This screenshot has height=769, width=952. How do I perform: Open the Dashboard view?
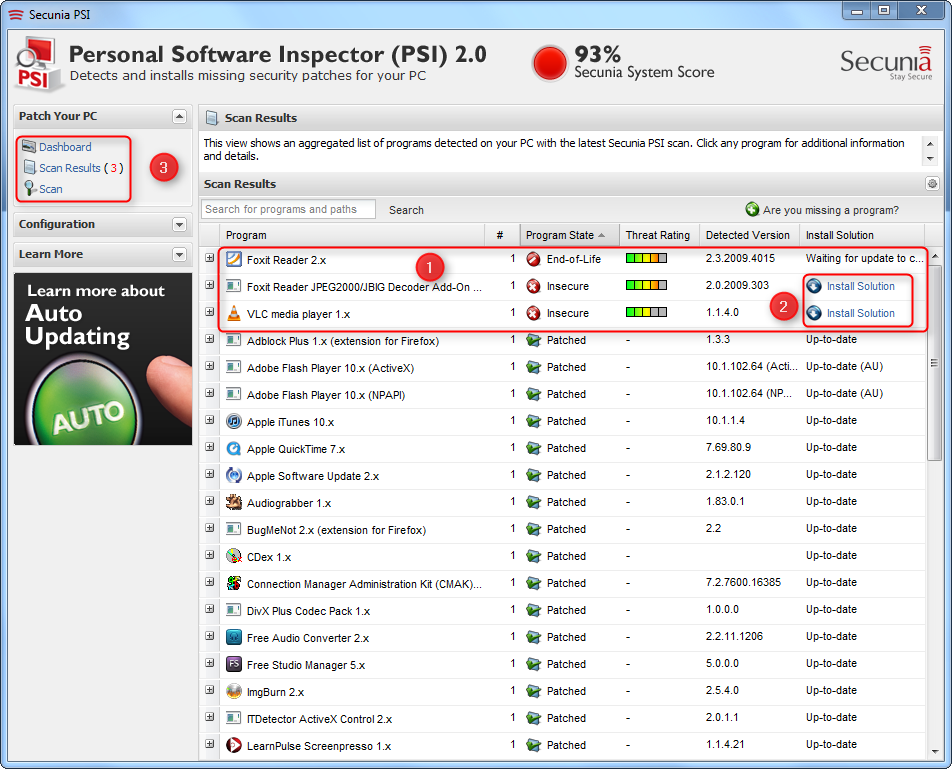[x=64, y=147]
